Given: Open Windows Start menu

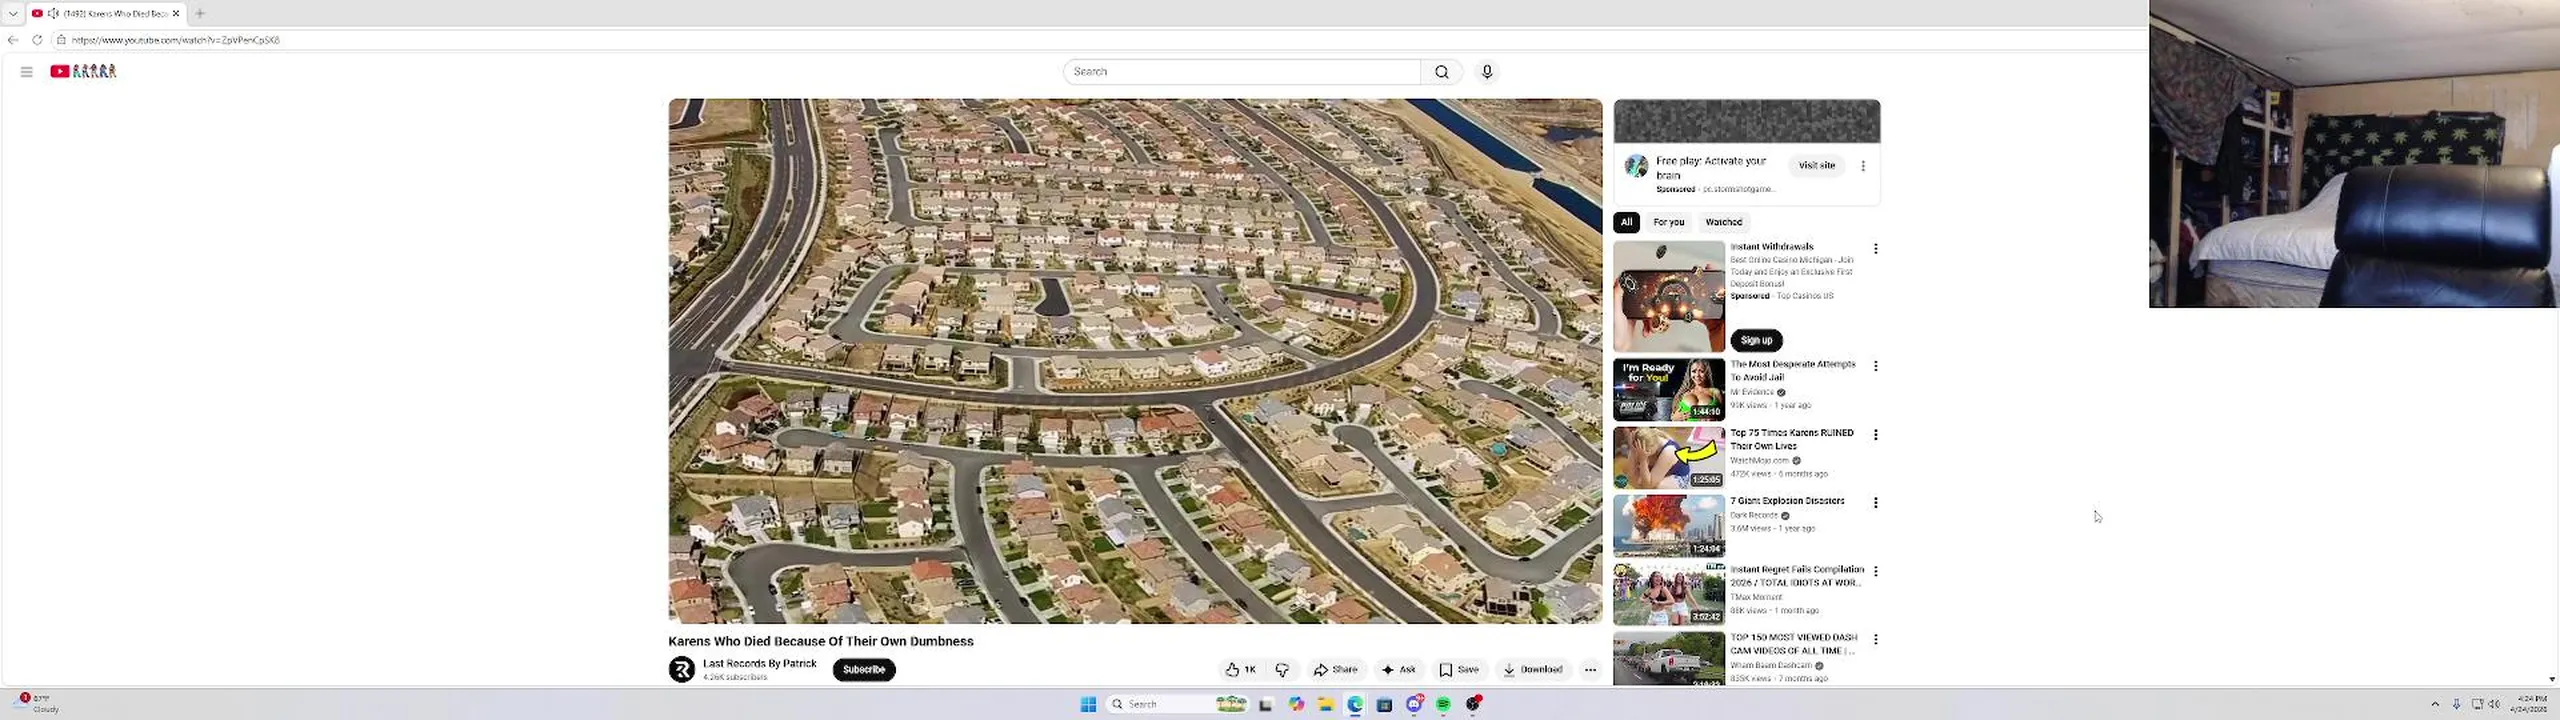Looking at the screenshot, I should coord(1088,704).
